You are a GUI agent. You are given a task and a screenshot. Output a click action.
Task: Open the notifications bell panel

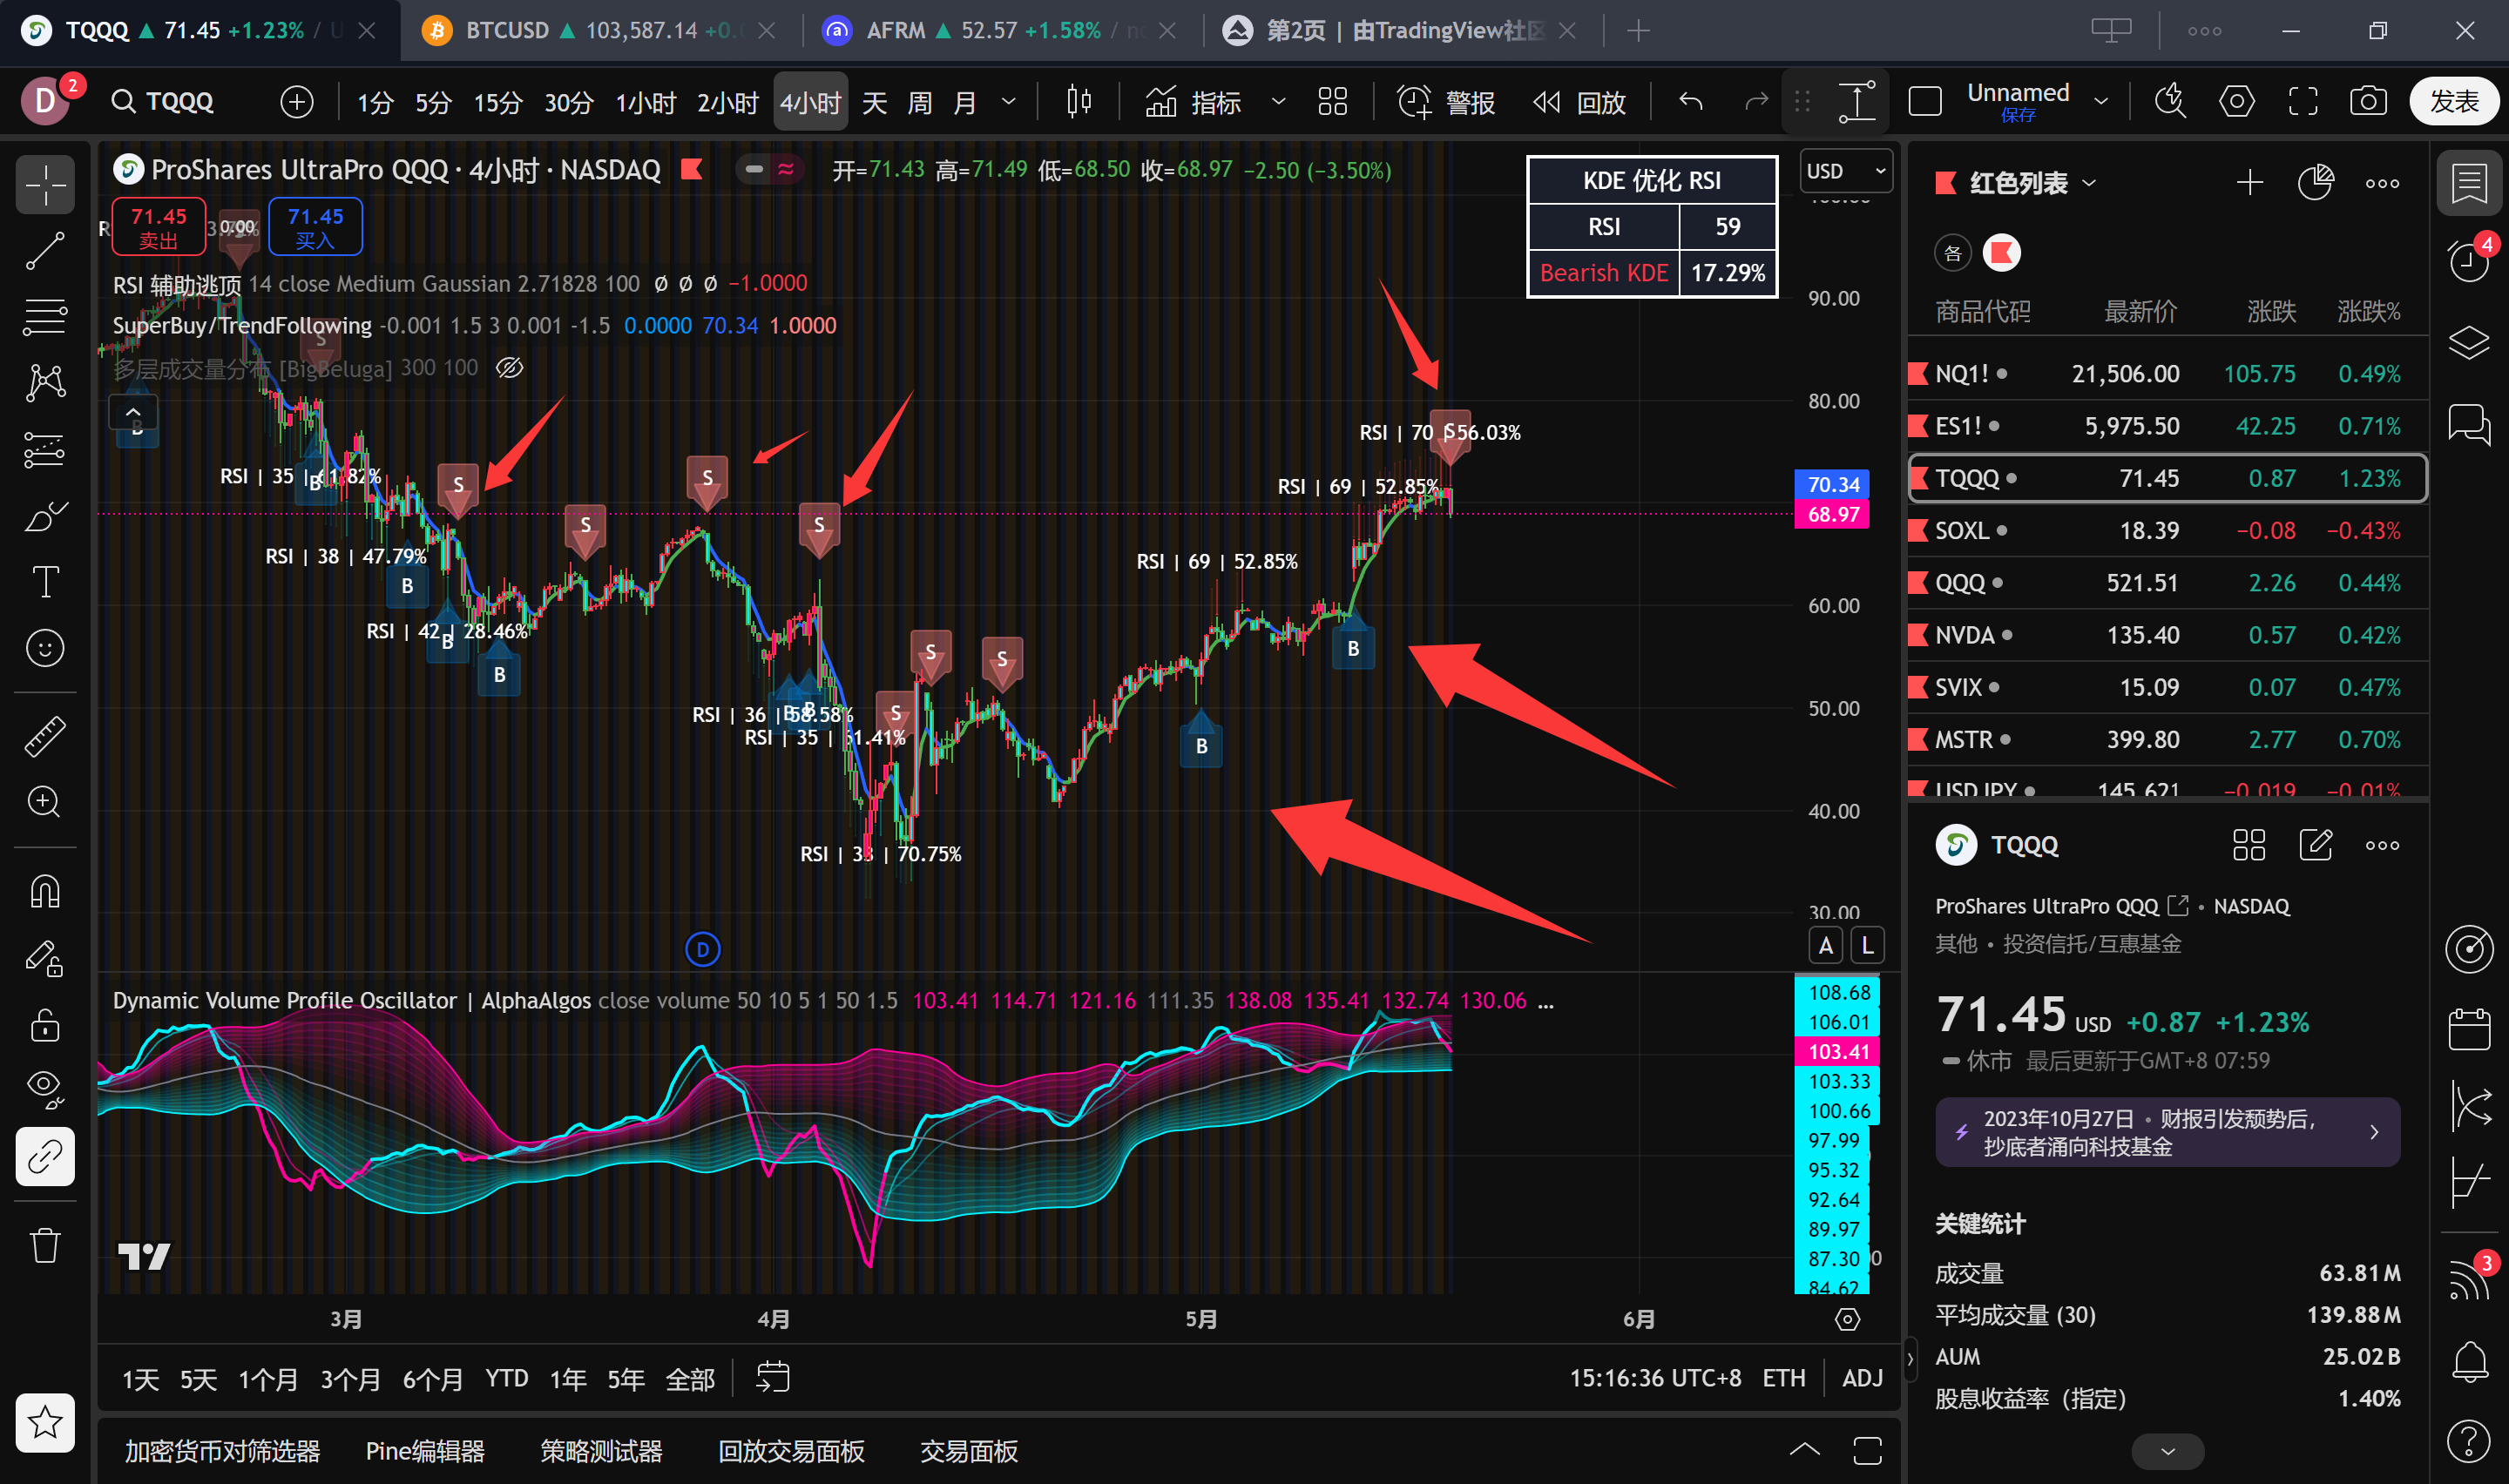click(2469, 1360)
